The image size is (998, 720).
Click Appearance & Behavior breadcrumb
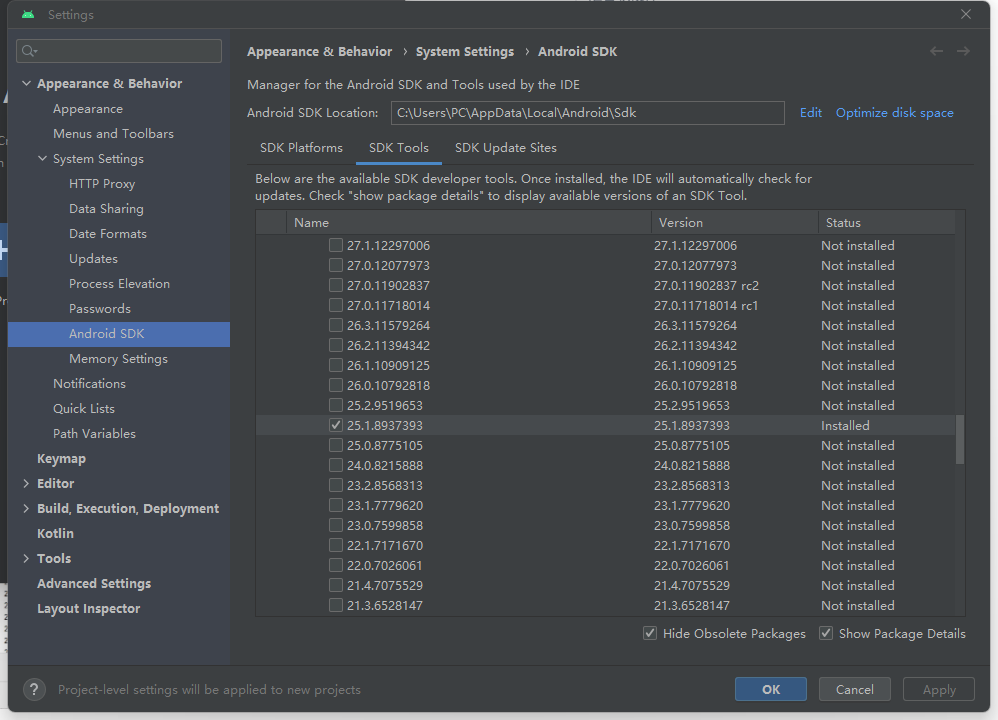tap(320, 52)
